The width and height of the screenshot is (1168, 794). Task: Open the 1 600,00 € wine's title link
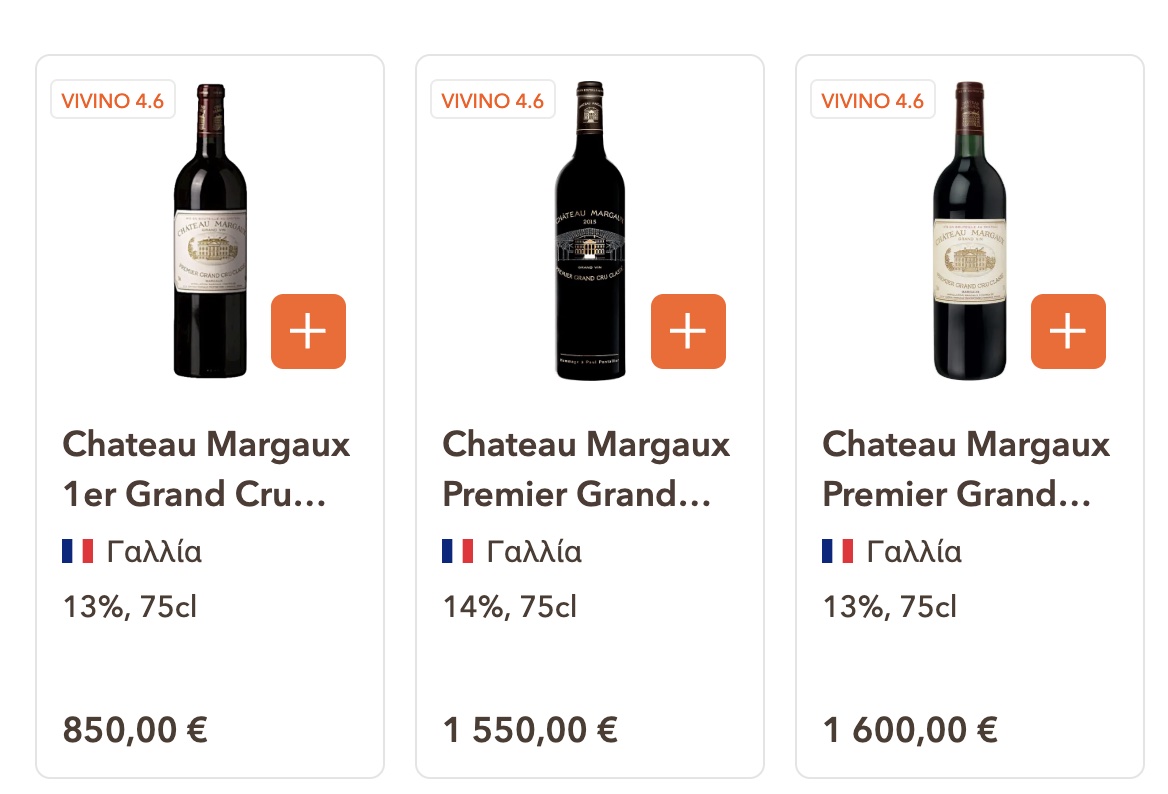click(x=966, y=469)
